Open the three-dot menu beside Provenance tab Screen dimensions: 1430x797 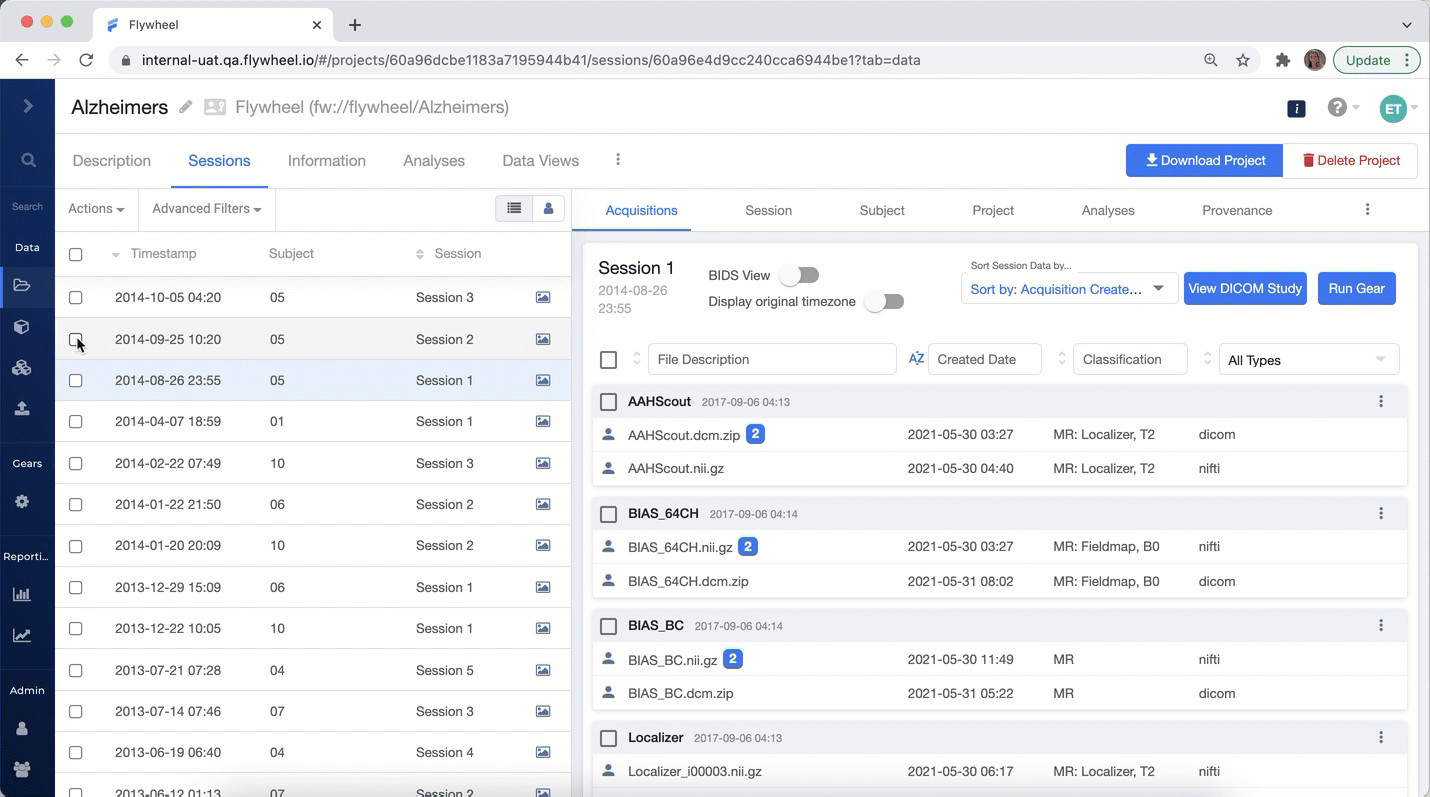pyautogui.click(x=1367, y=209)
